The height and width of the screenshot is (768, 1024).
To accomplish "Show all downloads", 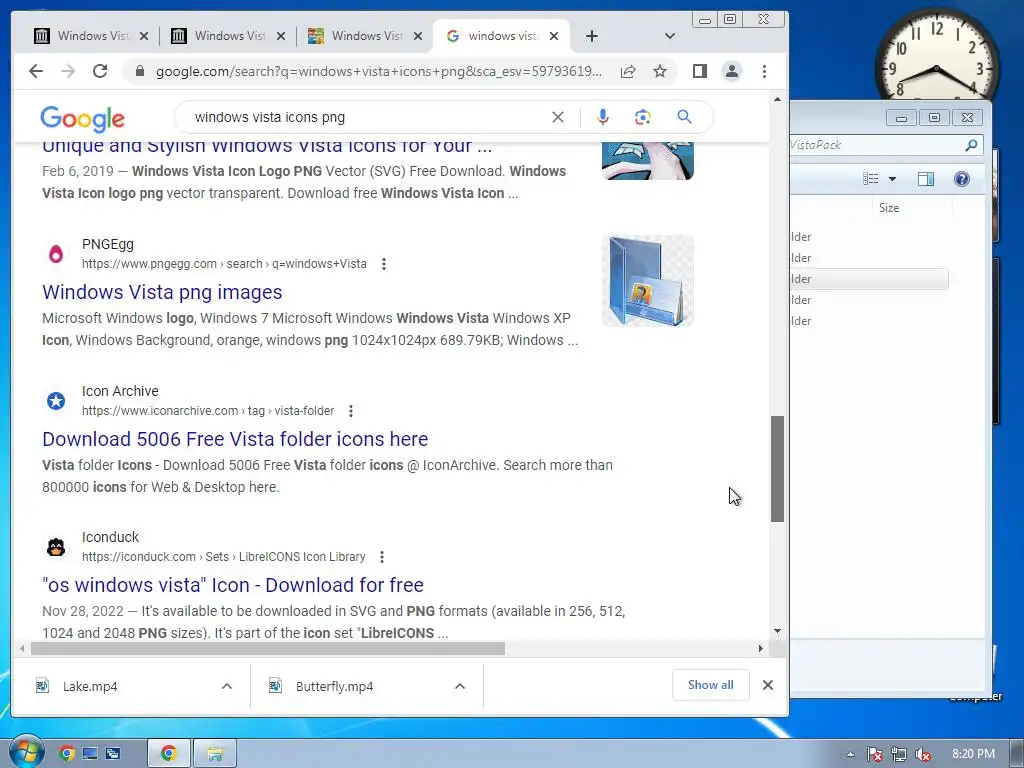I will coord(711,685).
